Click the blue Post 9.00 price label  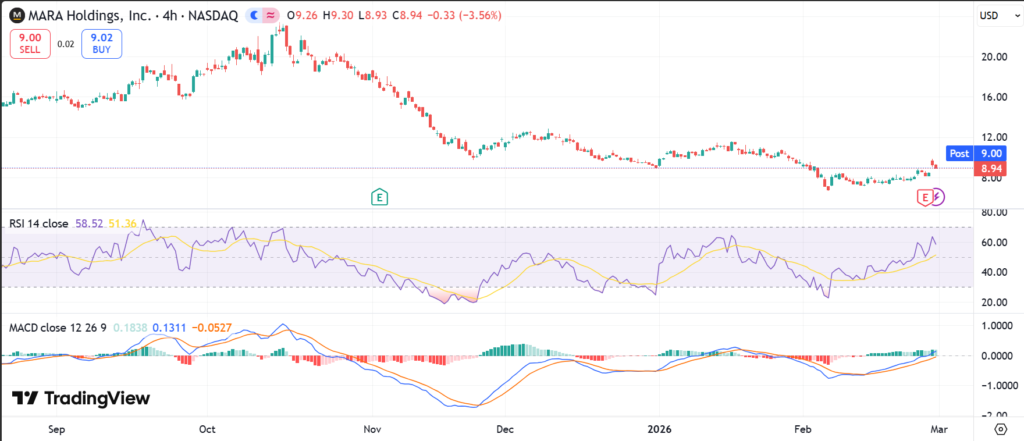click(975, 153)
